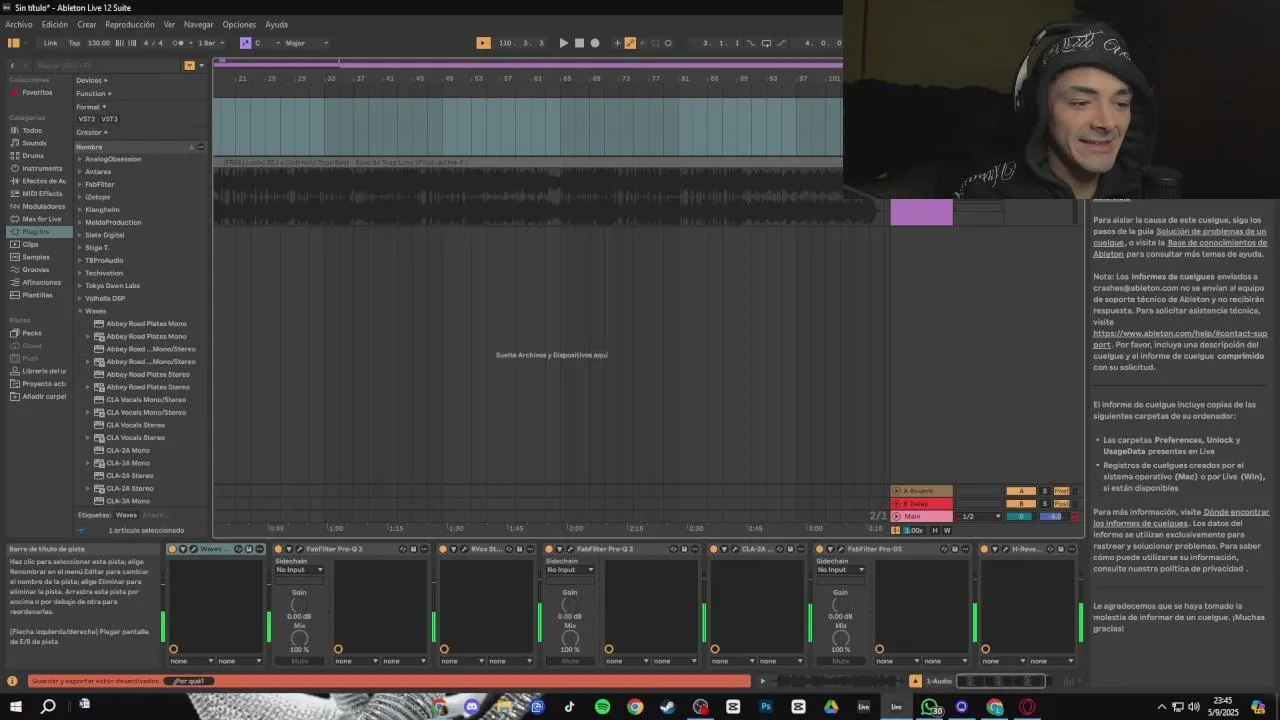1280x720 pixels.
Task: Toggle the W width optimize button
Action: point(947,530)
